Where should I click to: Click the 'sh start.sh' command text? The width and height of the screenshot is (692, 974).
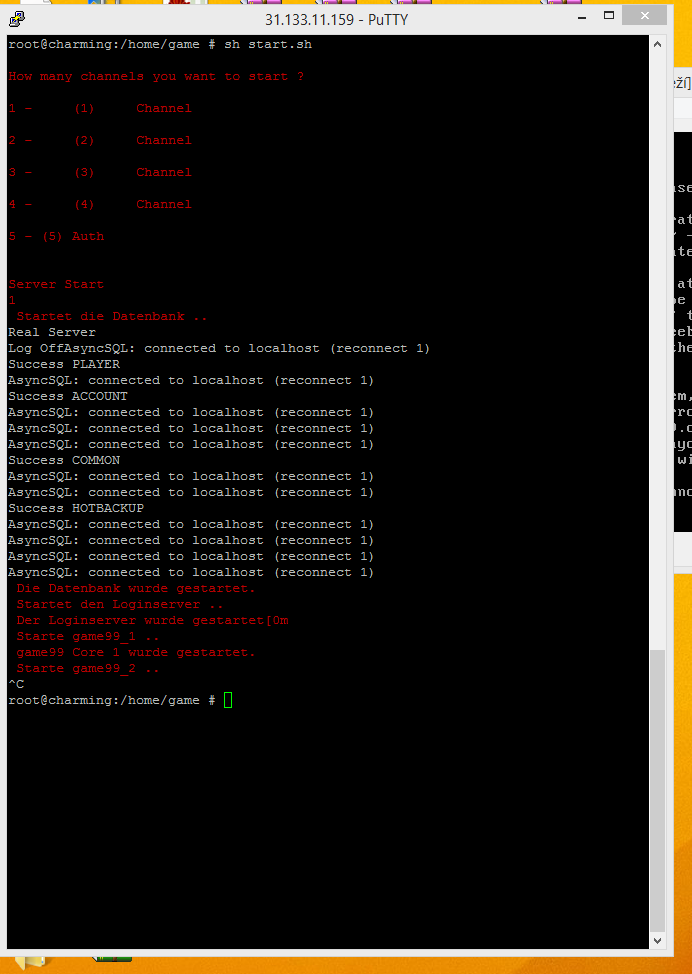pos(268,44)
